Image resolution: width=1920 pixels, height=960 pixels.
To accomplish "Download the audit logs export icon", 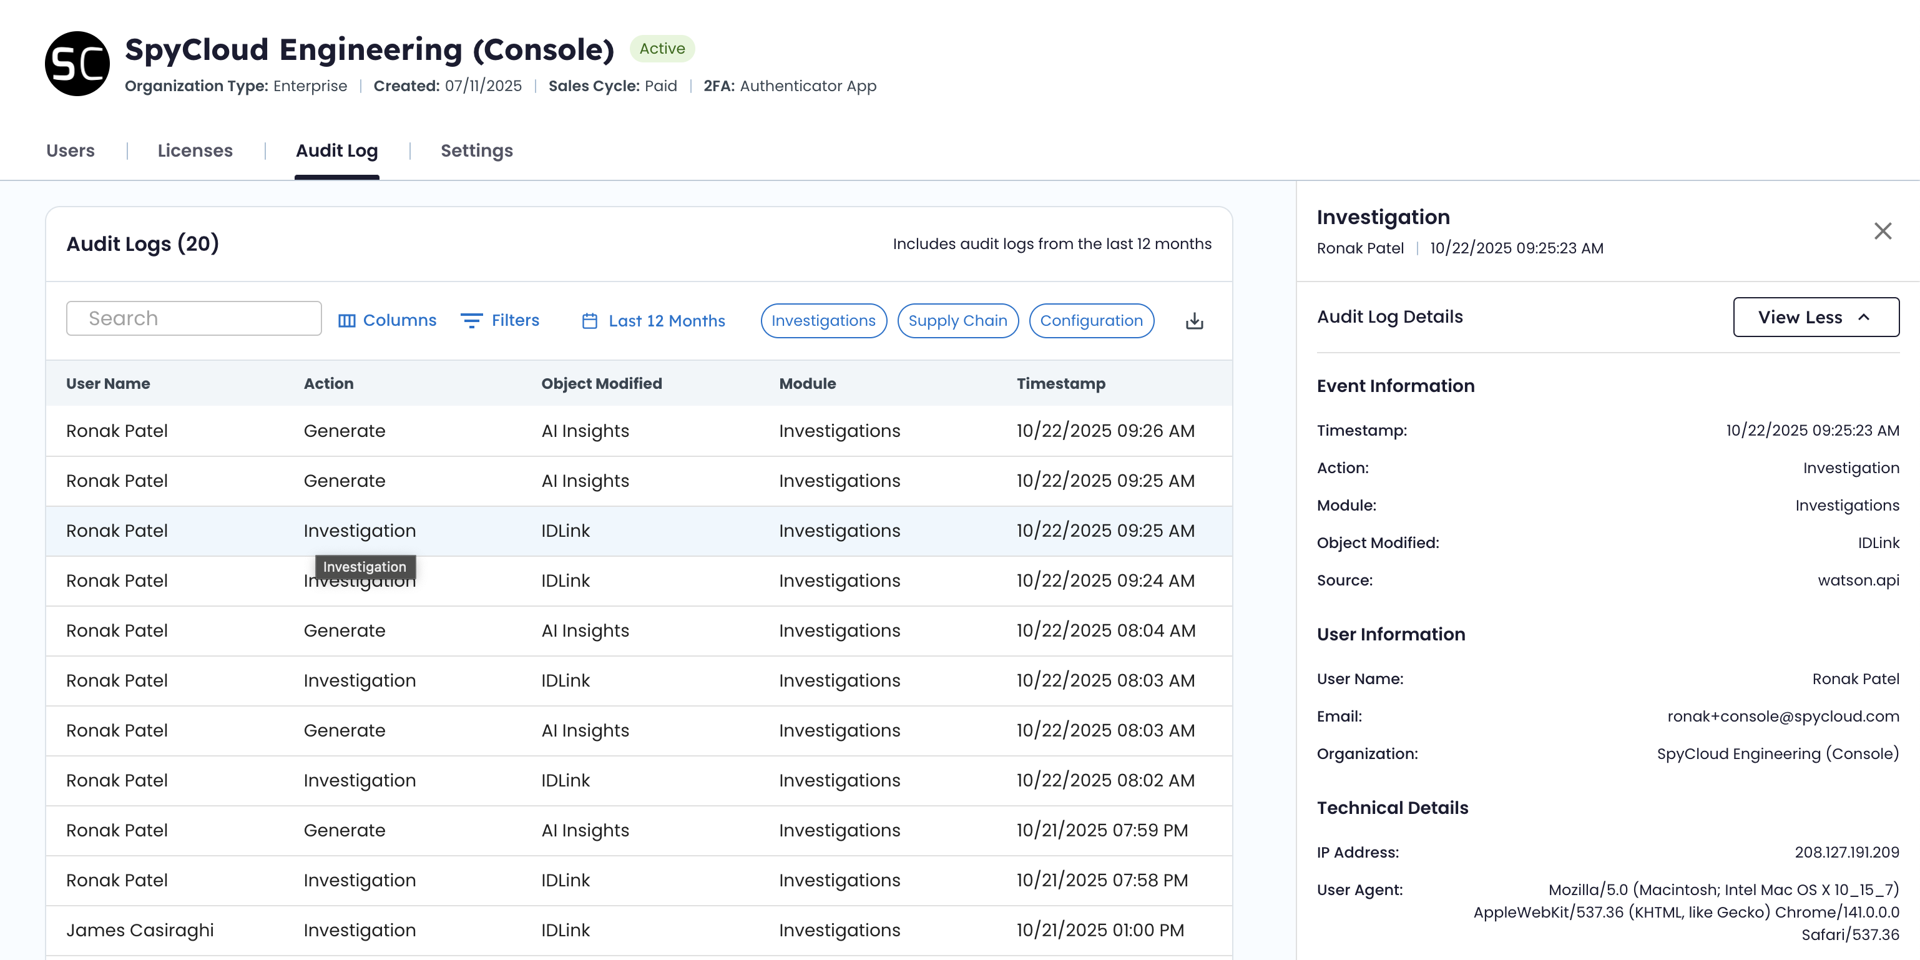I will point(1194,321).
